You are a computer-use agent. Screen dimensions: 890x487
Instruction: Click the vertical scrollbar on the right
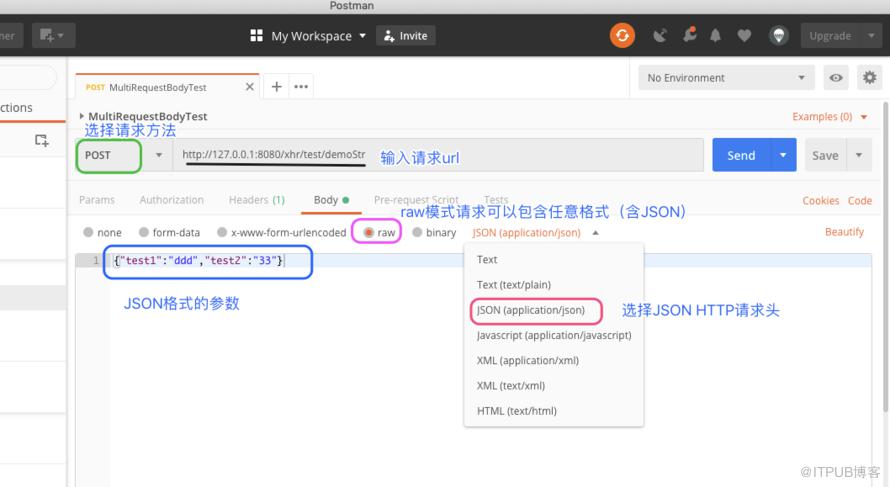885,257
